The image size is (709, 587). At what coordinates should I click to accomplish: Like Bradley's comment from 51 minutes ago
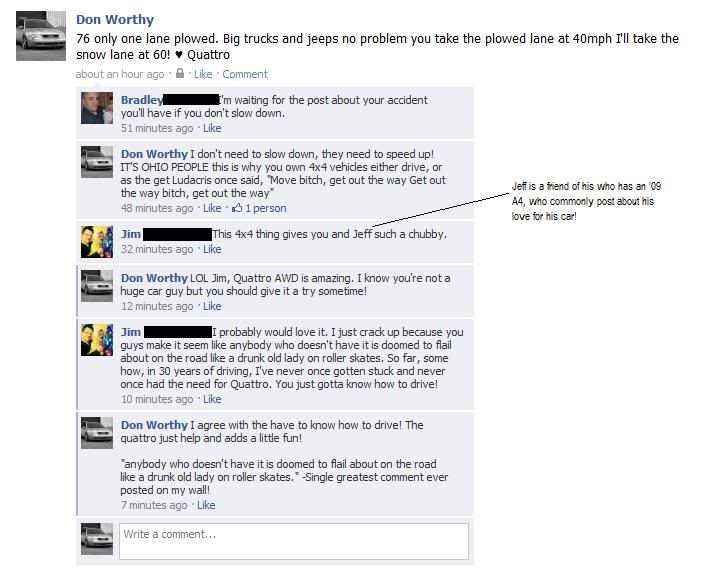[x=212, y=128]
